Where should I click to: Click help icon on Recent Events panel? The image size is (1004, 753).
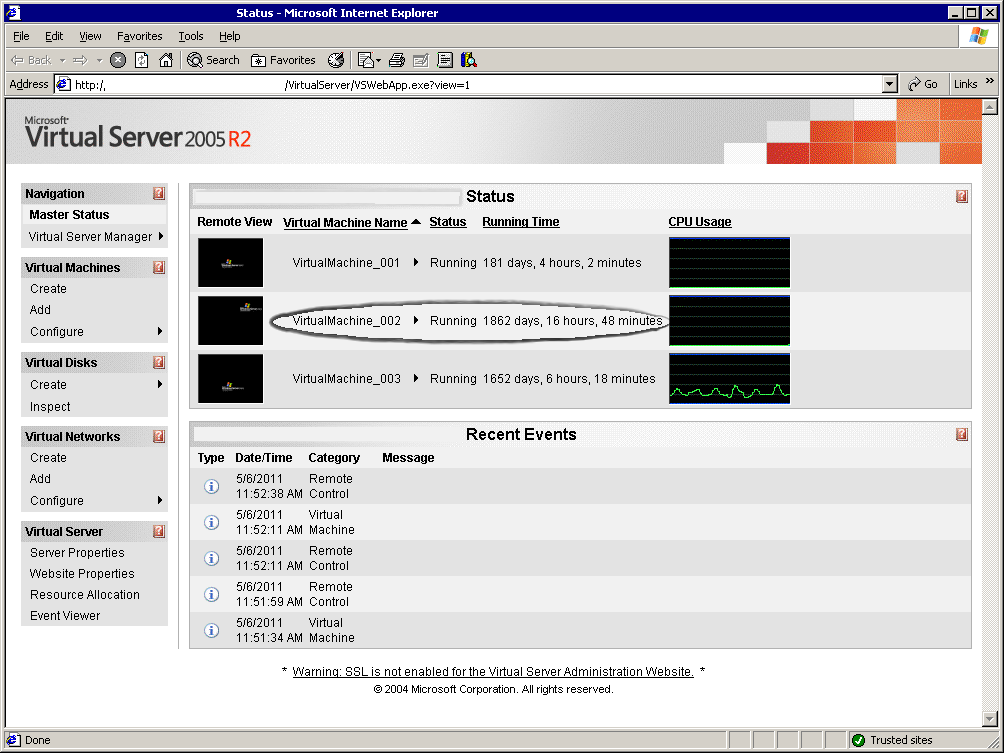click(961, 435)
